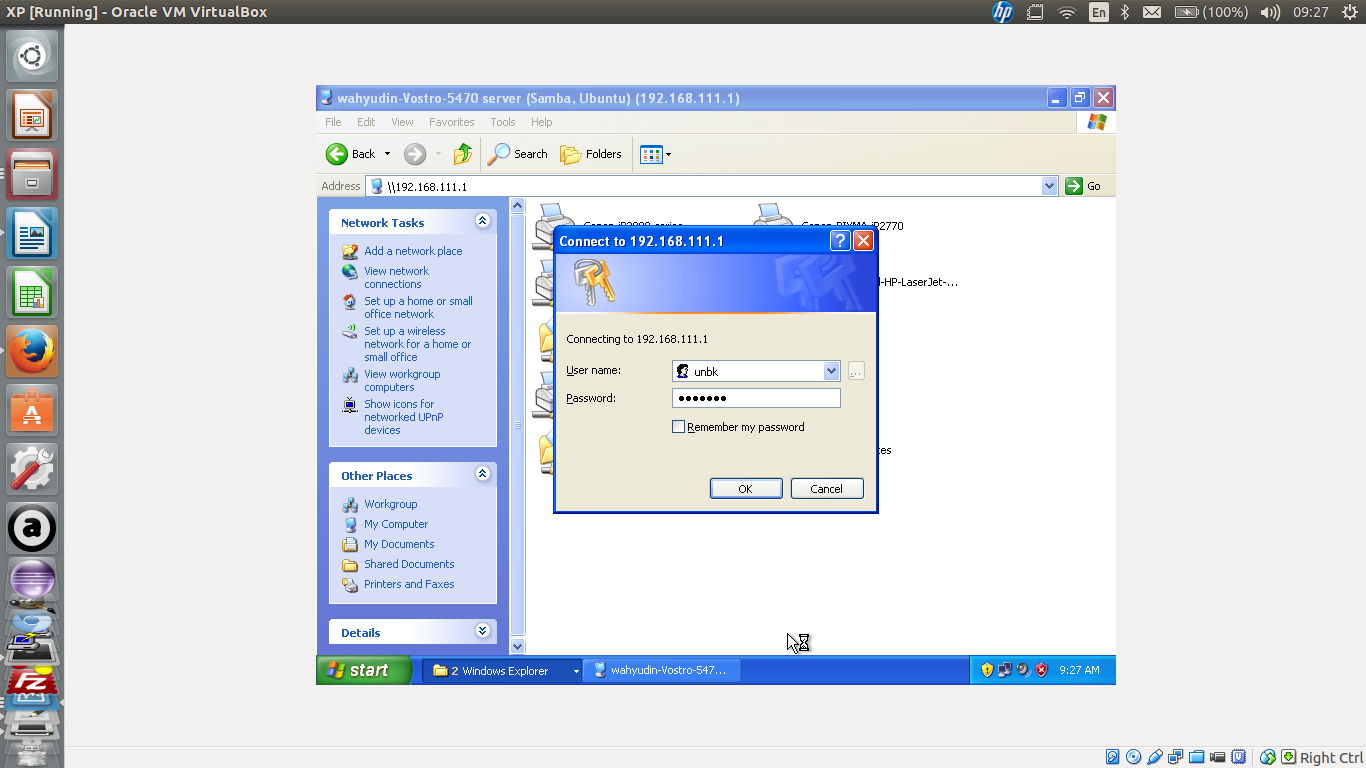The width and height of the screenshot is (1366, 768).
Task: Click the network connection tray icon in XP
Action: [x=1005, y=670]
